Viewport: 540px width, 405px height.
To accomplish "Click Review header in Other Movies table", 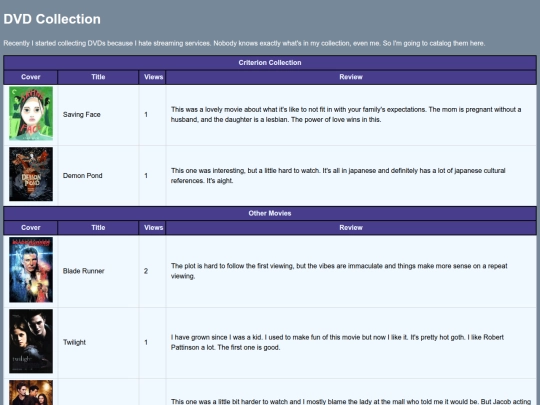I will click(x=351, y=228).
